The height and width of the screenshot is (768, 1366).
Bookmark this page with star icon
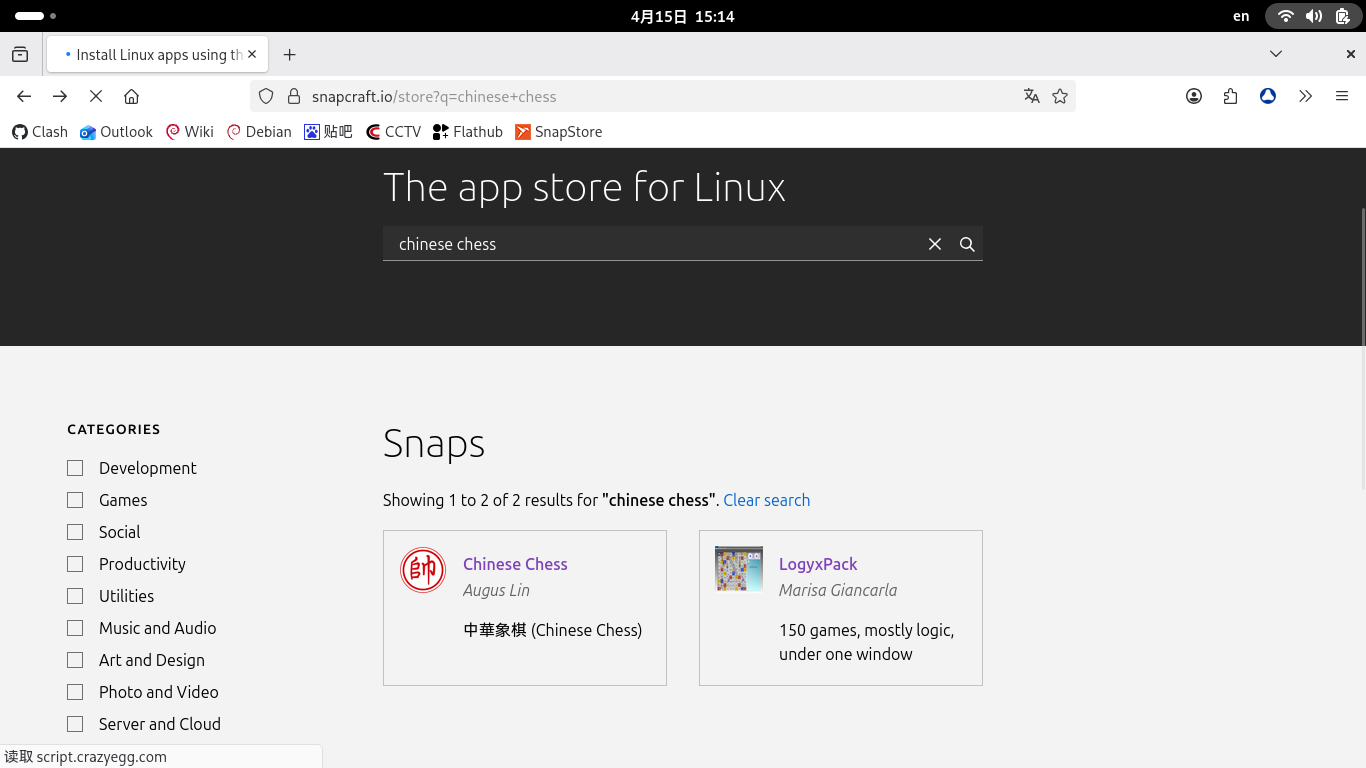coord(1060,96)
